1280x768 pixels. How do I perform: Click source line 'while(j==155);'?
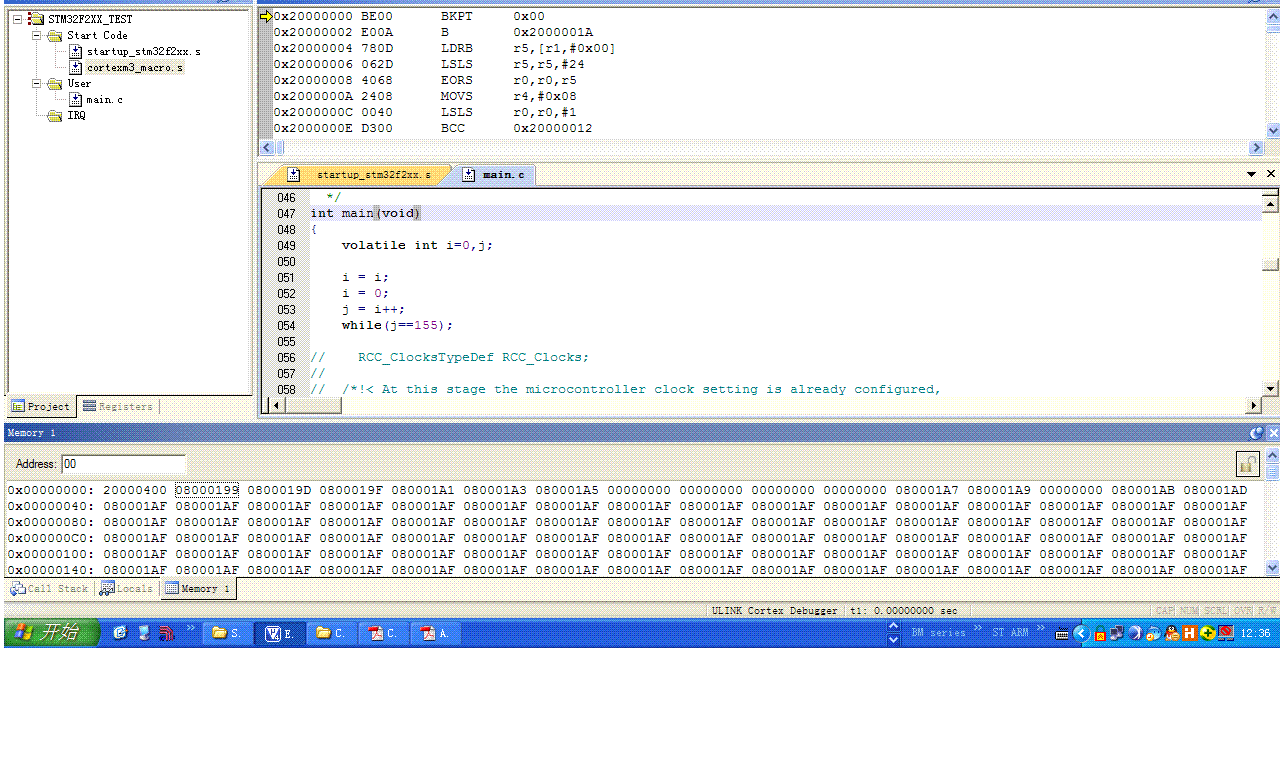click(397, 326)
